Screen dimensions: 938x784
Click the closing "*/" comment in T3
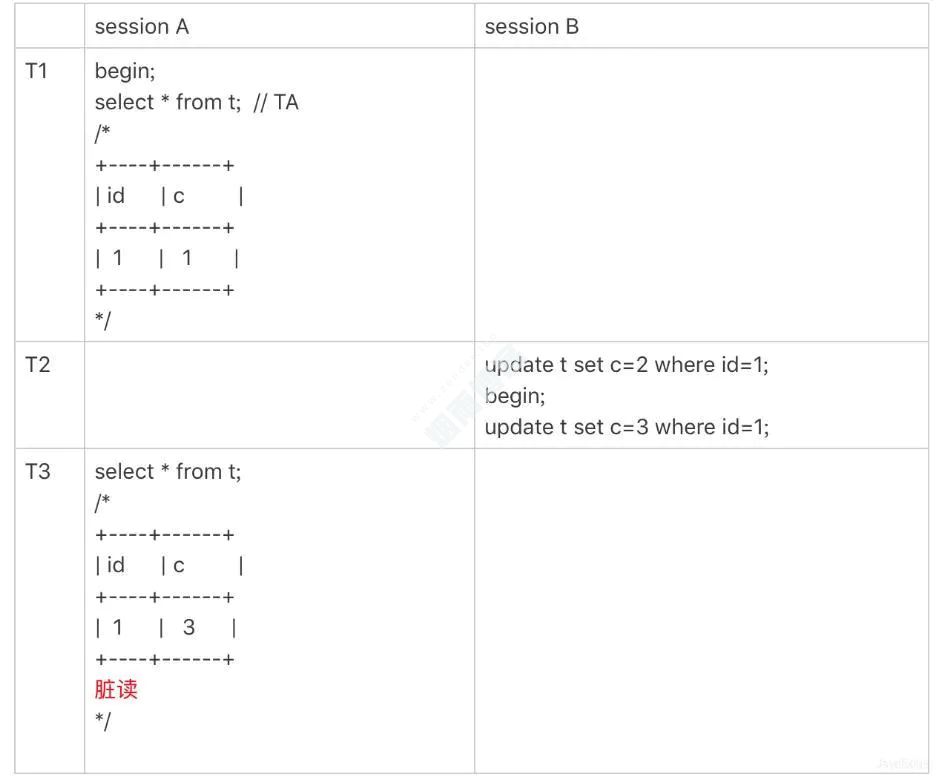(103, 721)
